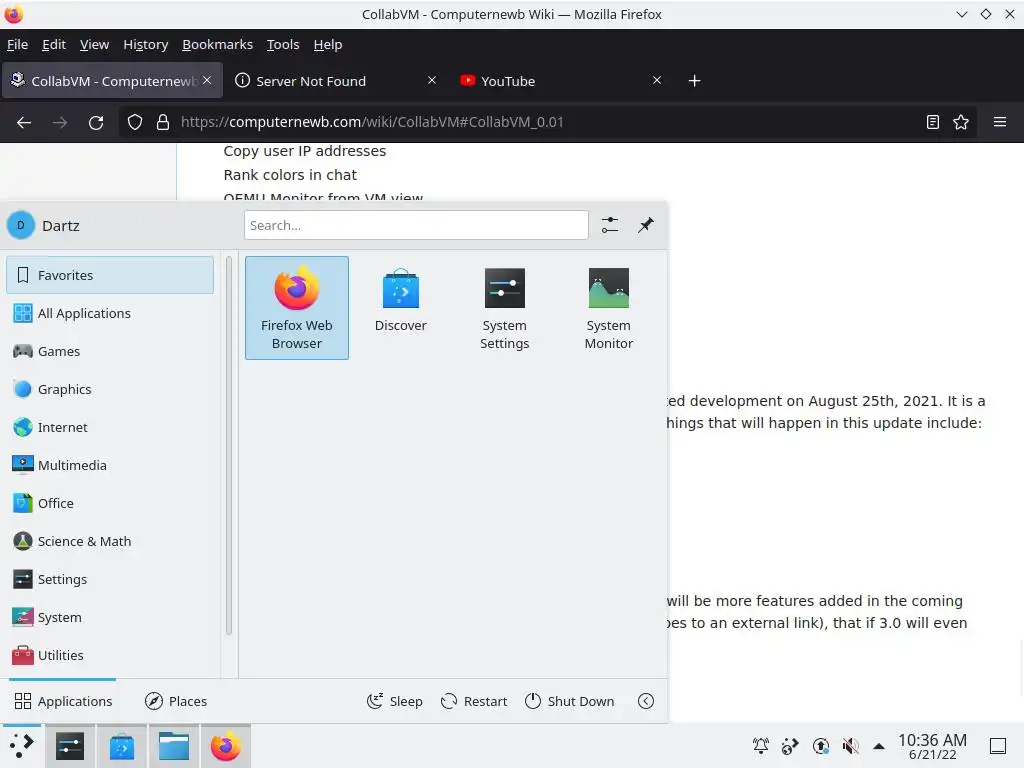The width and height of the screenshot is (1024, 768).
Task: Click the computernewb.com URL bar
Action: 546,122
